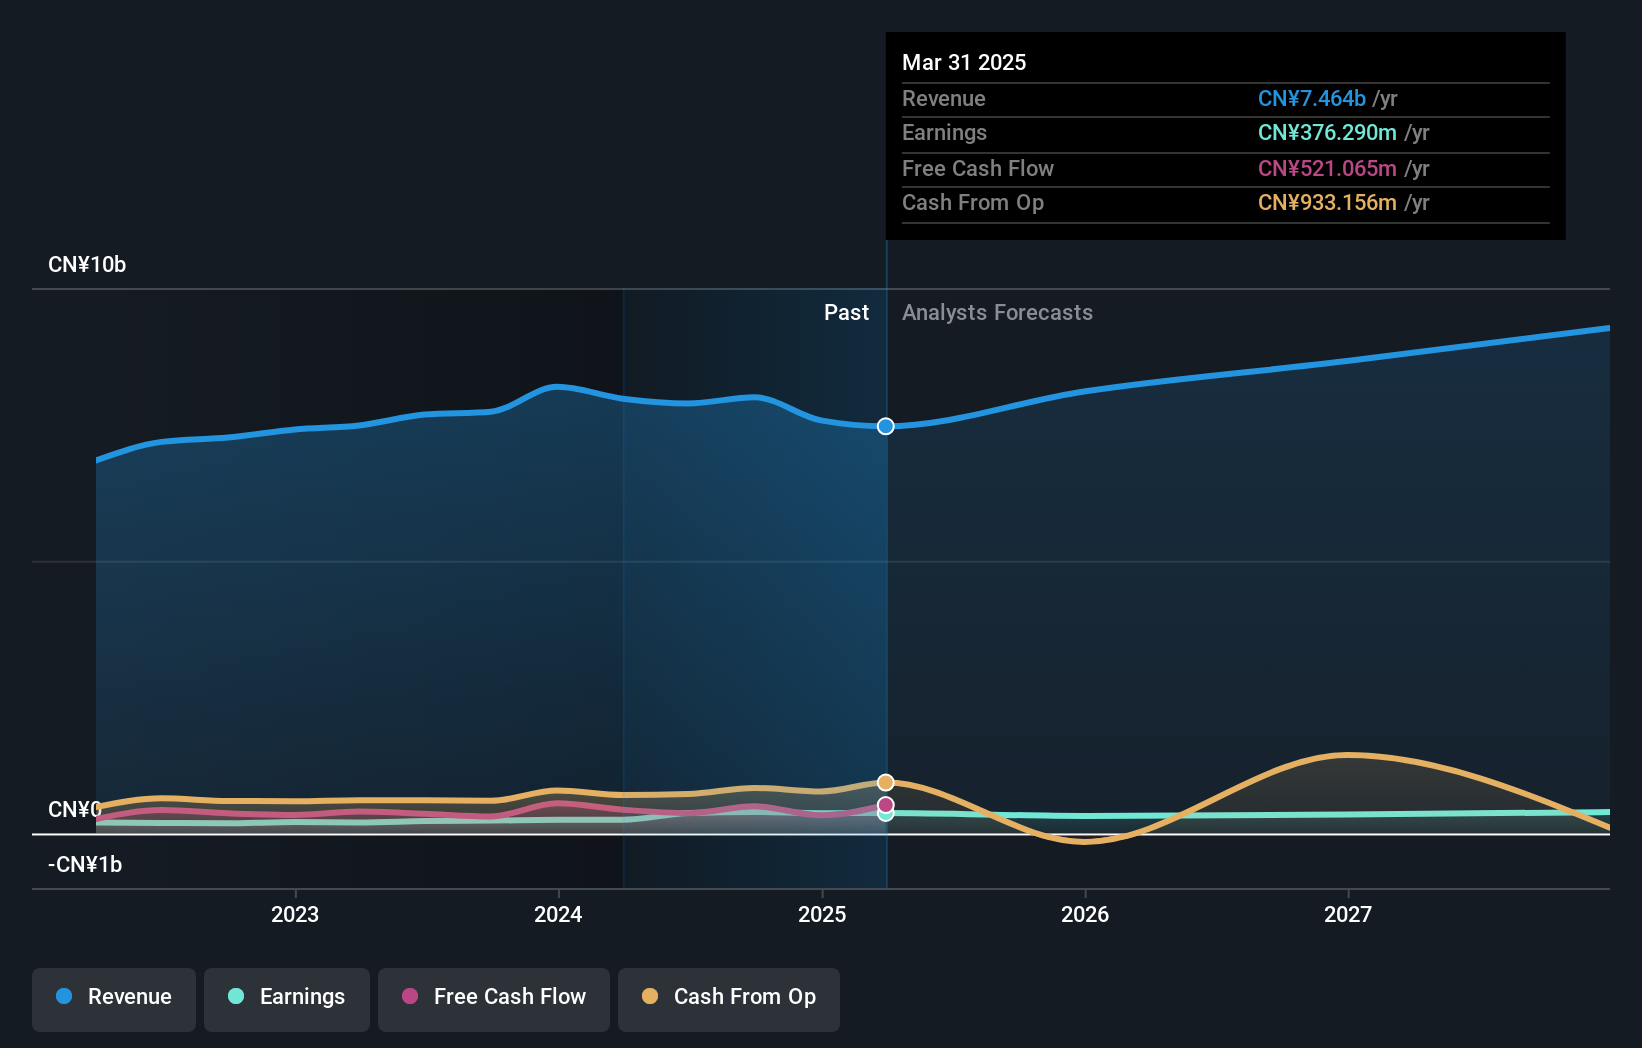The image size is (1642, 1048).
Task: Click the Mar 31 2025 tooltip date
Action: (x=964, y=62)
